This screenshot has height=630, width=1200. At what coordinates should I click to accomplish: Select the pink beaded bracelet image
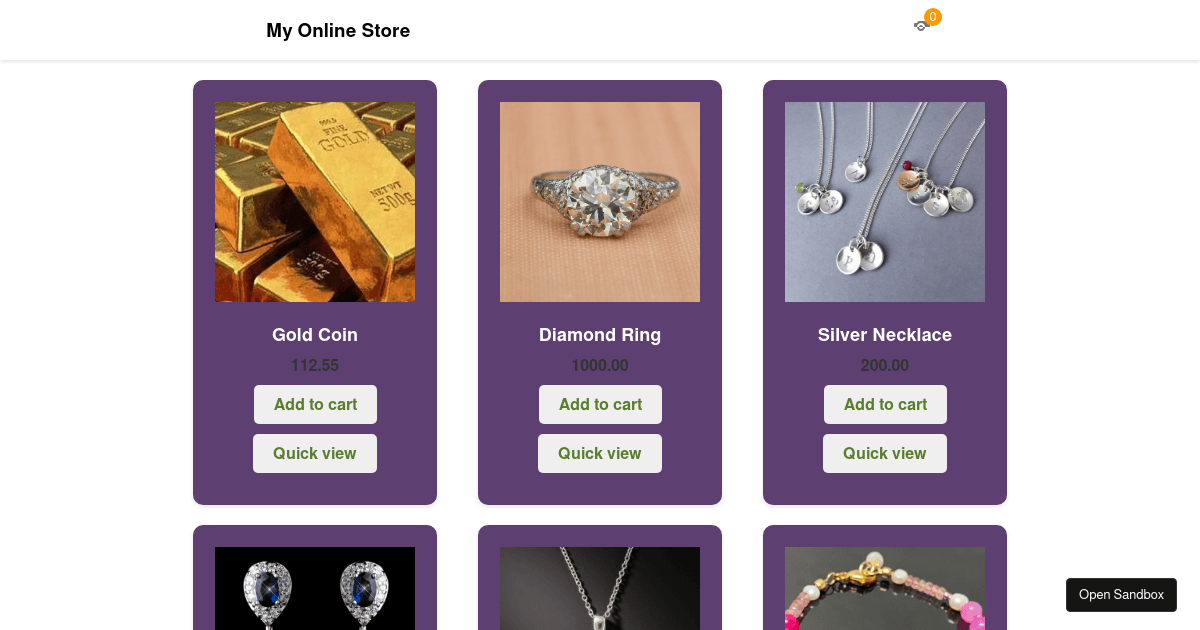coord(885,588)
